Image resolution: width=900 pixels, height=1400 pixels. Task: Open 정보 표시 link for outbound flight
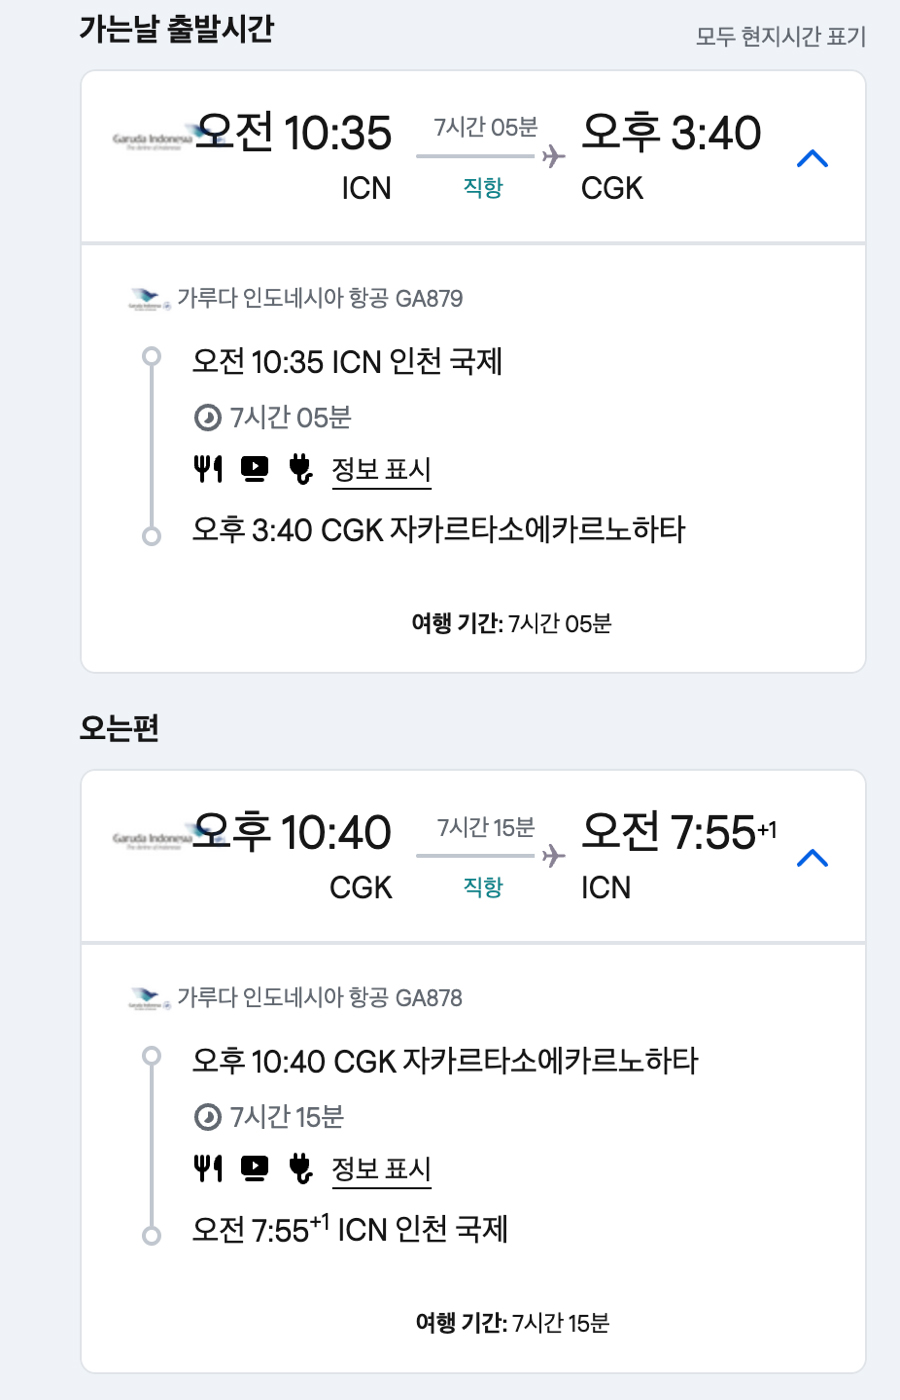click(x=381, y=469)
